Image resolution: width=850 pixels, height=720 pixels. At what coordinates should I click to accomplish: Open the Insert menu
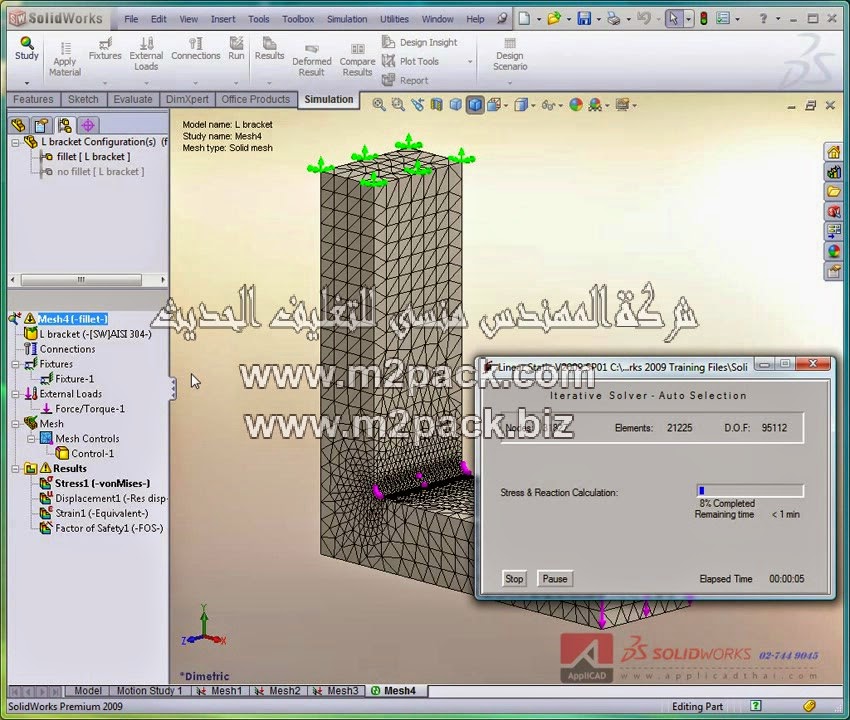223,19
